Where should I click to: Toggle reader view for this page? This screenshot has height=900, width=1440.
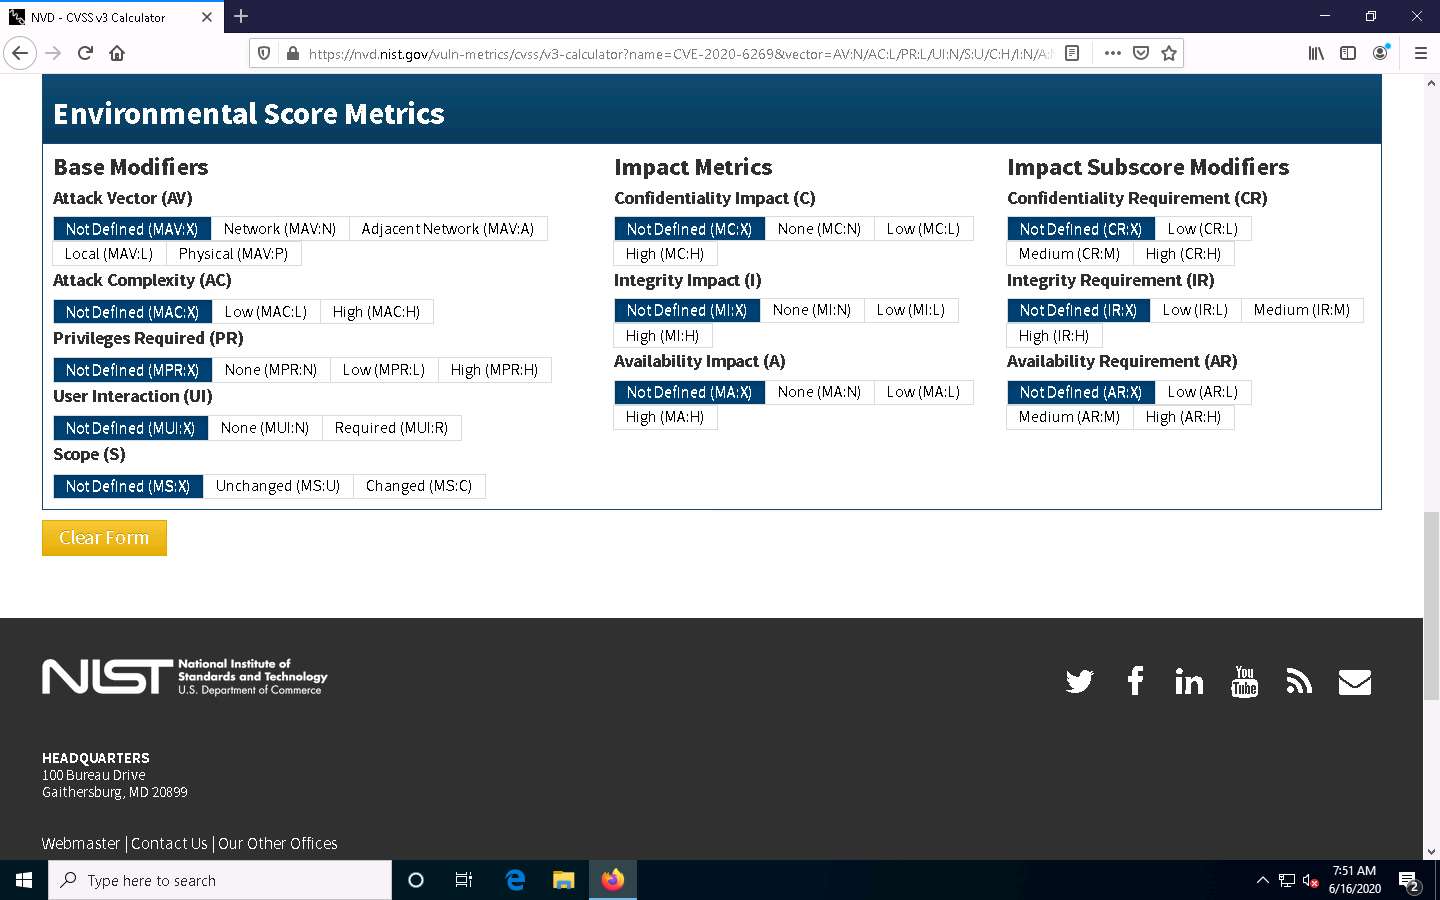coord(1072,53)
